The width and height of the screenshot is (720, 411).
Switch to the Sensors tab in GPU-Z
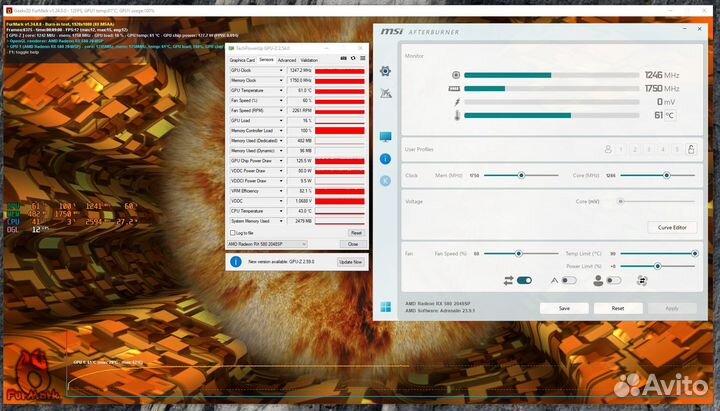coord(266,60)
